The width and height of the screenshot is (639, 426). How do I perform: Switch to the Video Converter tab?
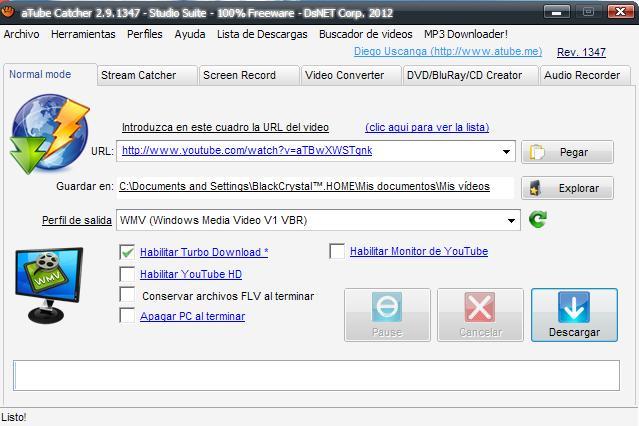point(351,75)
